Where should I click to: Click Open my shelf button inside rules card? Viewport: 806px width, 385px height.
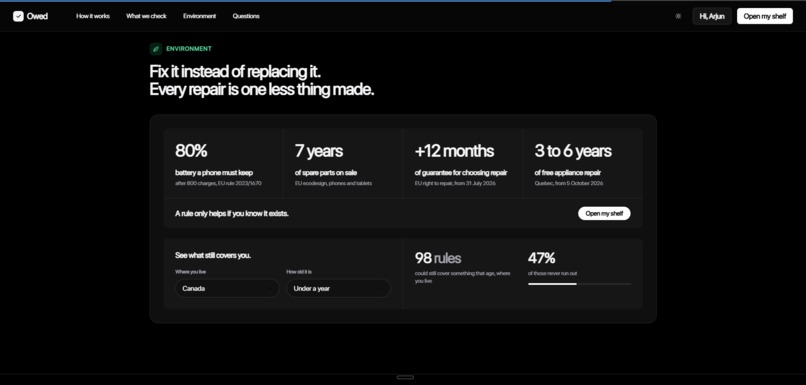(604, 213)
